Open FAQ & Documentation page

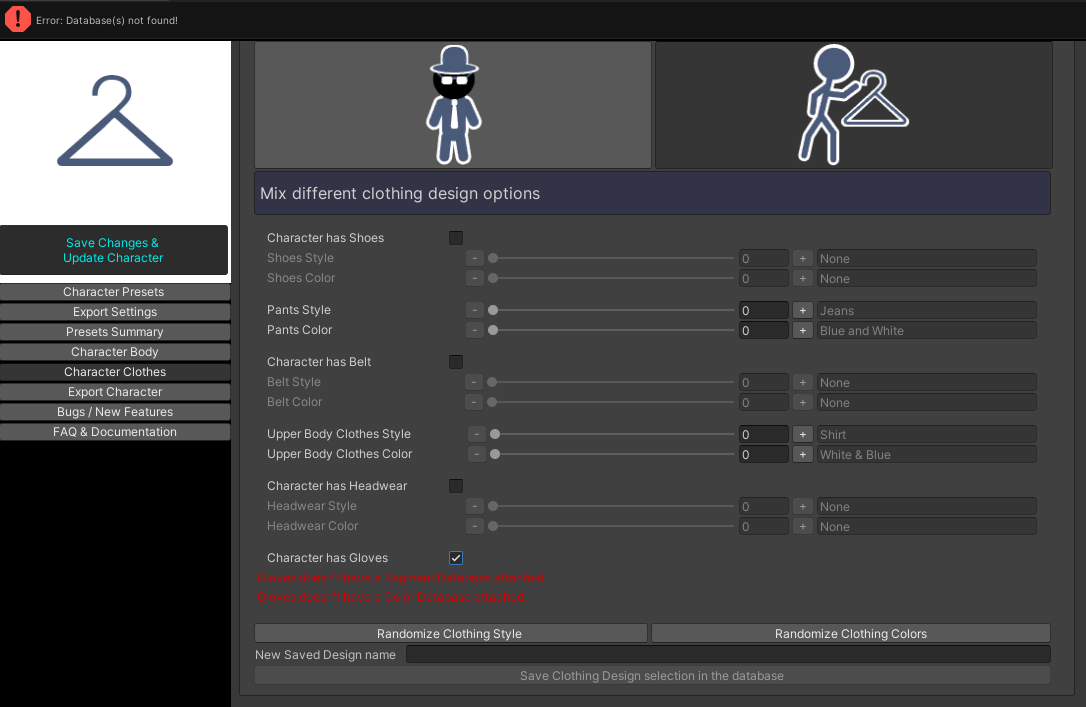click(x=114, y=432)
